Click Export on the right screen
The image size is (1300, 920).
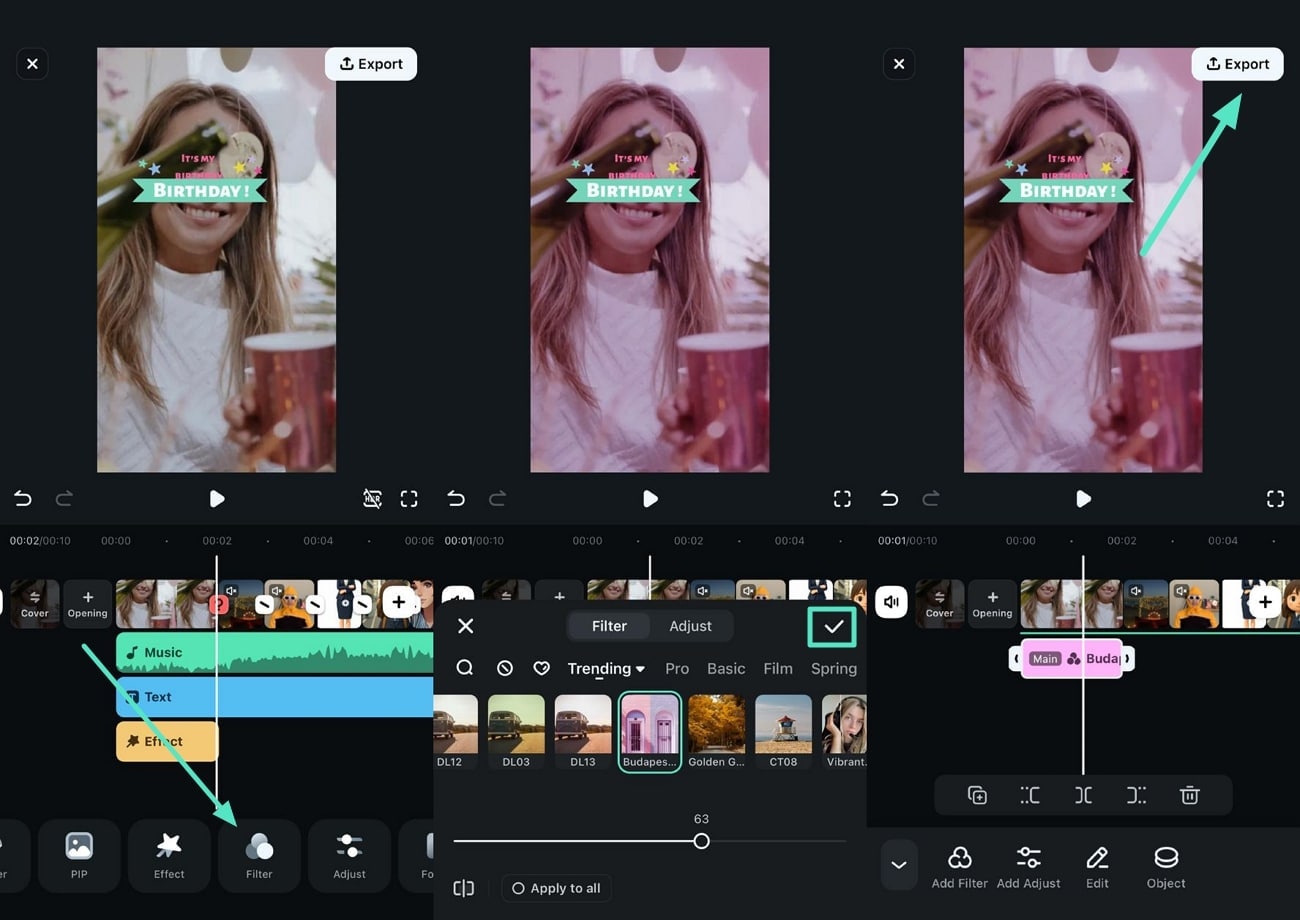pos(1237,64)
